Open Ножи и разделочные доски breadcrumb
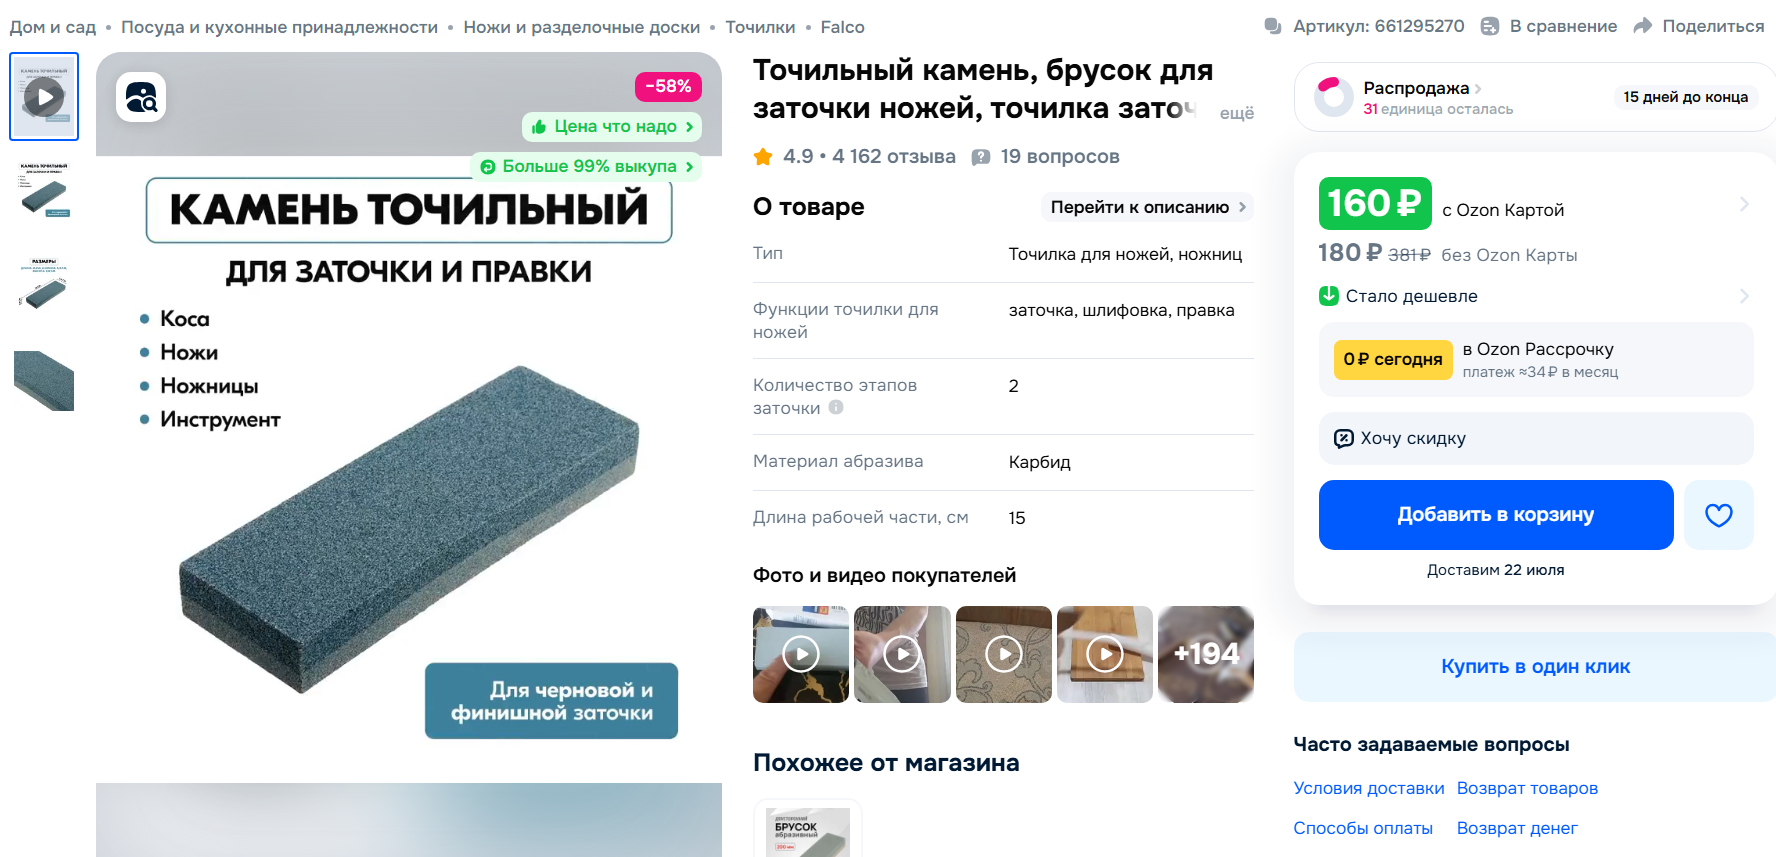 581,27
